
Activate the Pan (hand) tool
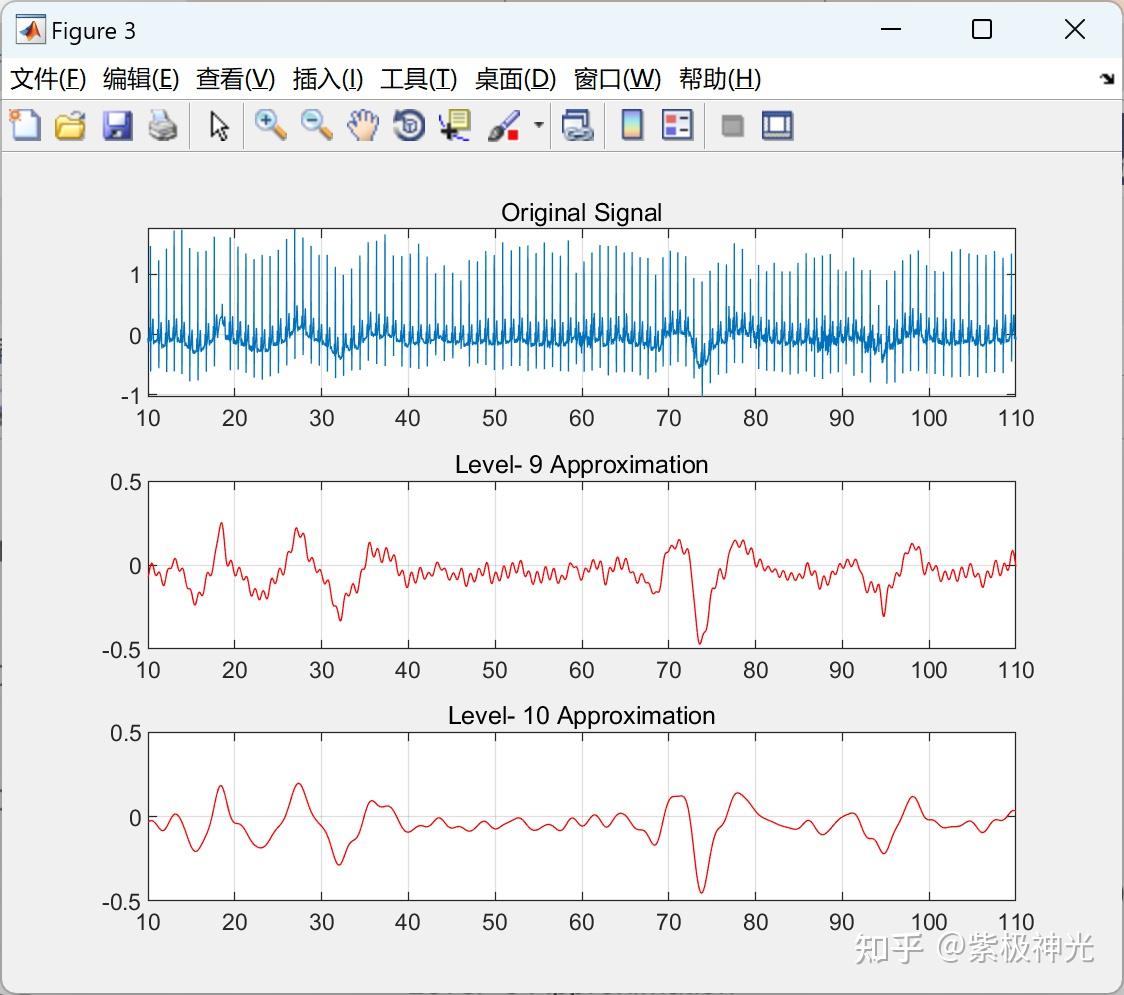coord(362,125)
